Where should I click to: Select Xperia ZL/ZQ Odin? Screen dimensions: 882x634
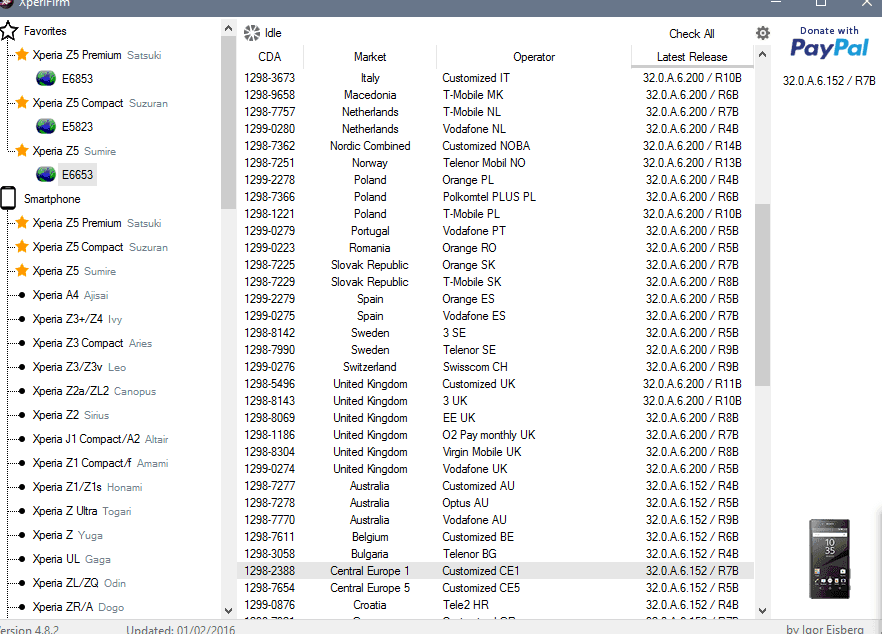click(79, 583)
